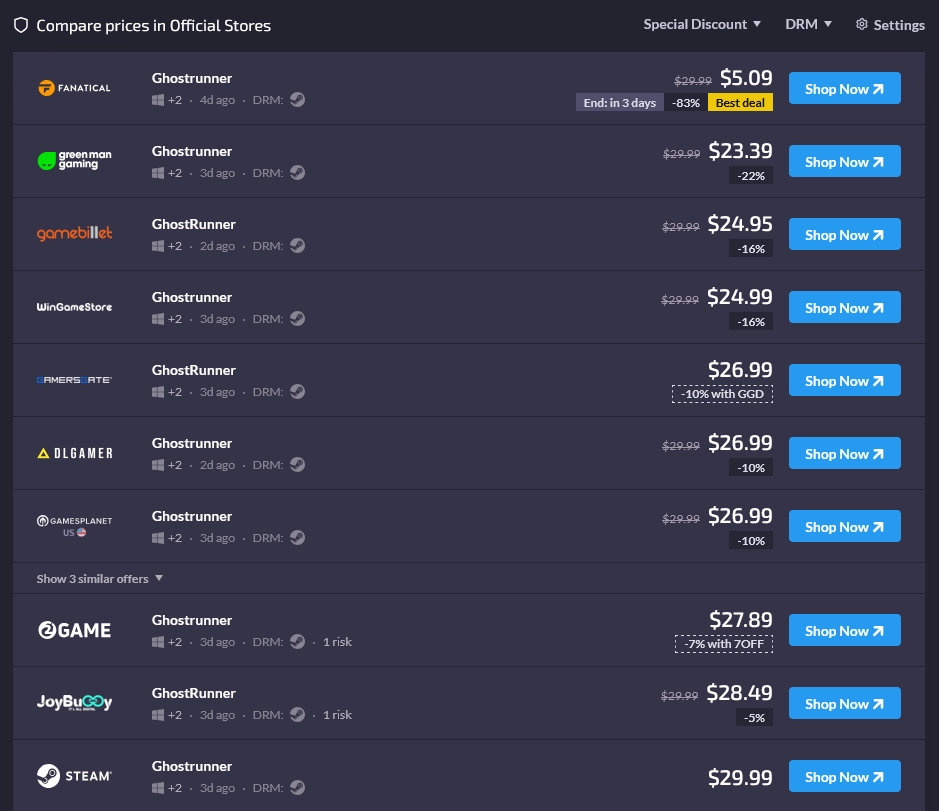Click 1 risk label on JoyBuggy row

[337, 715]
